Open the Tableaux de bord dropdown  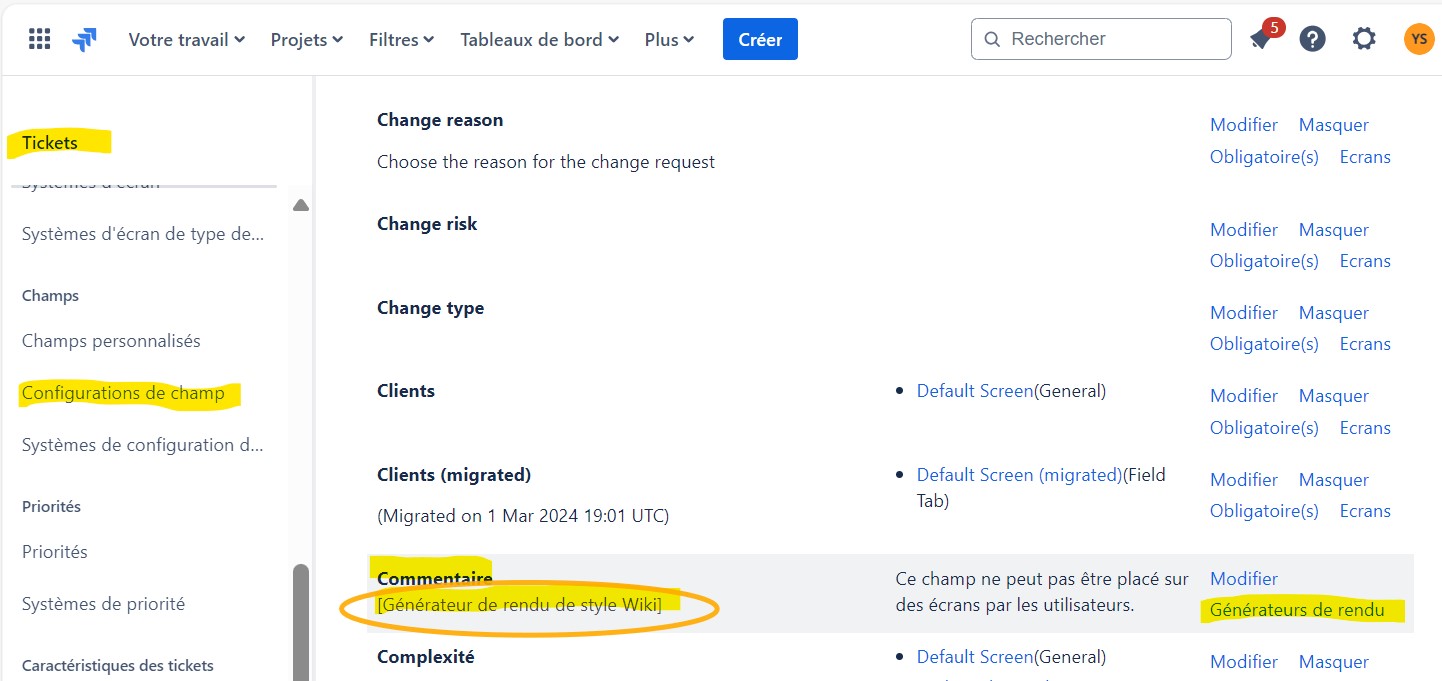pos(539,39)
